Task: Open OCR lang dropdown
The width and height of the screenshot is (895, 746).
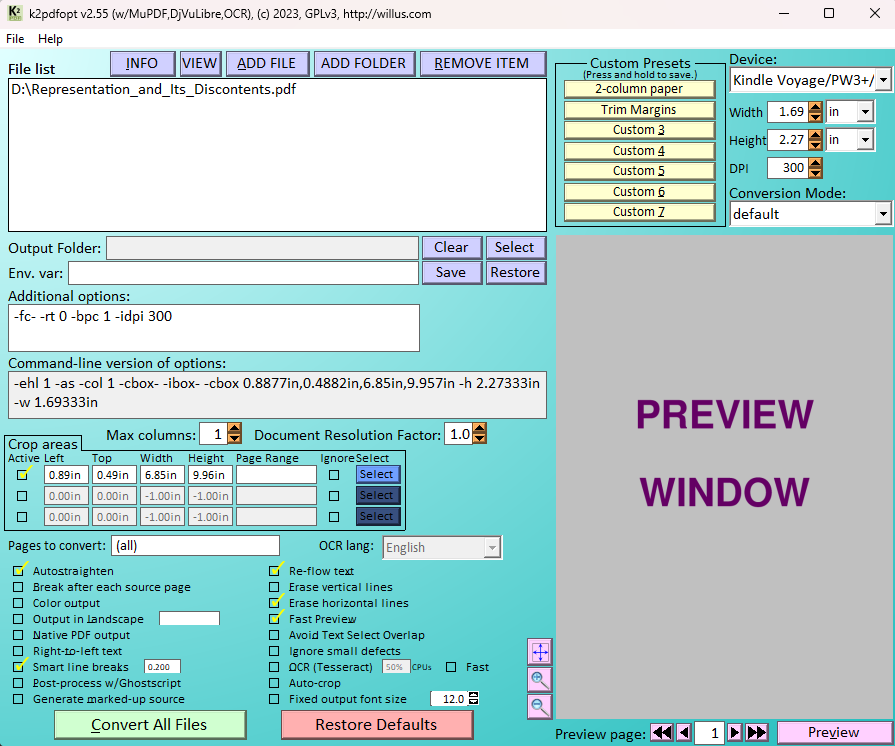Action: [491, 548]
